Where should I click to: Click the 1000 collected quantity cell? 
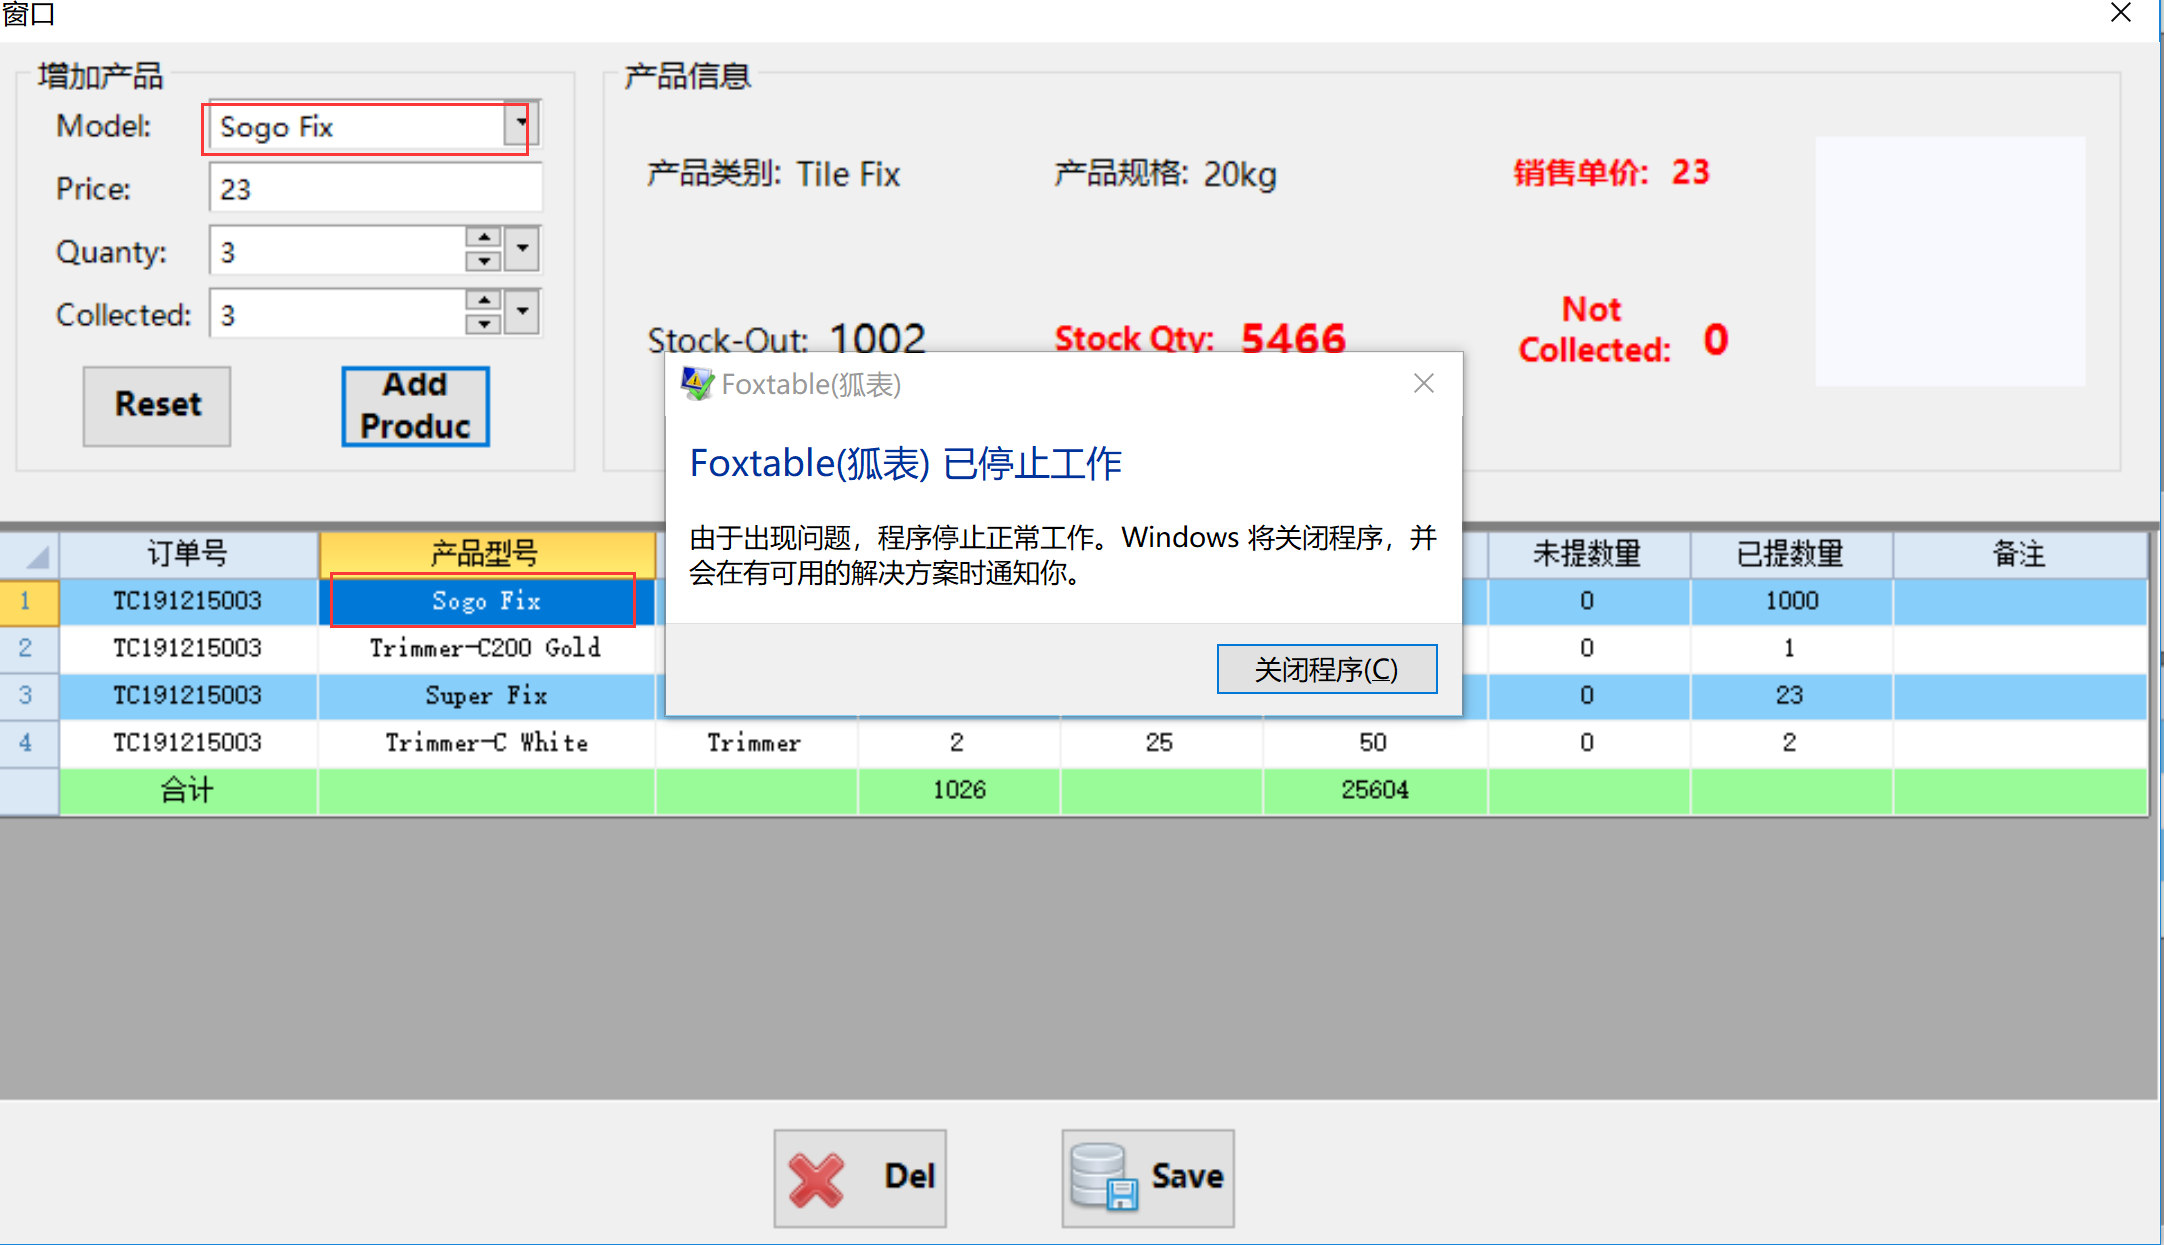coord(1791,601)
